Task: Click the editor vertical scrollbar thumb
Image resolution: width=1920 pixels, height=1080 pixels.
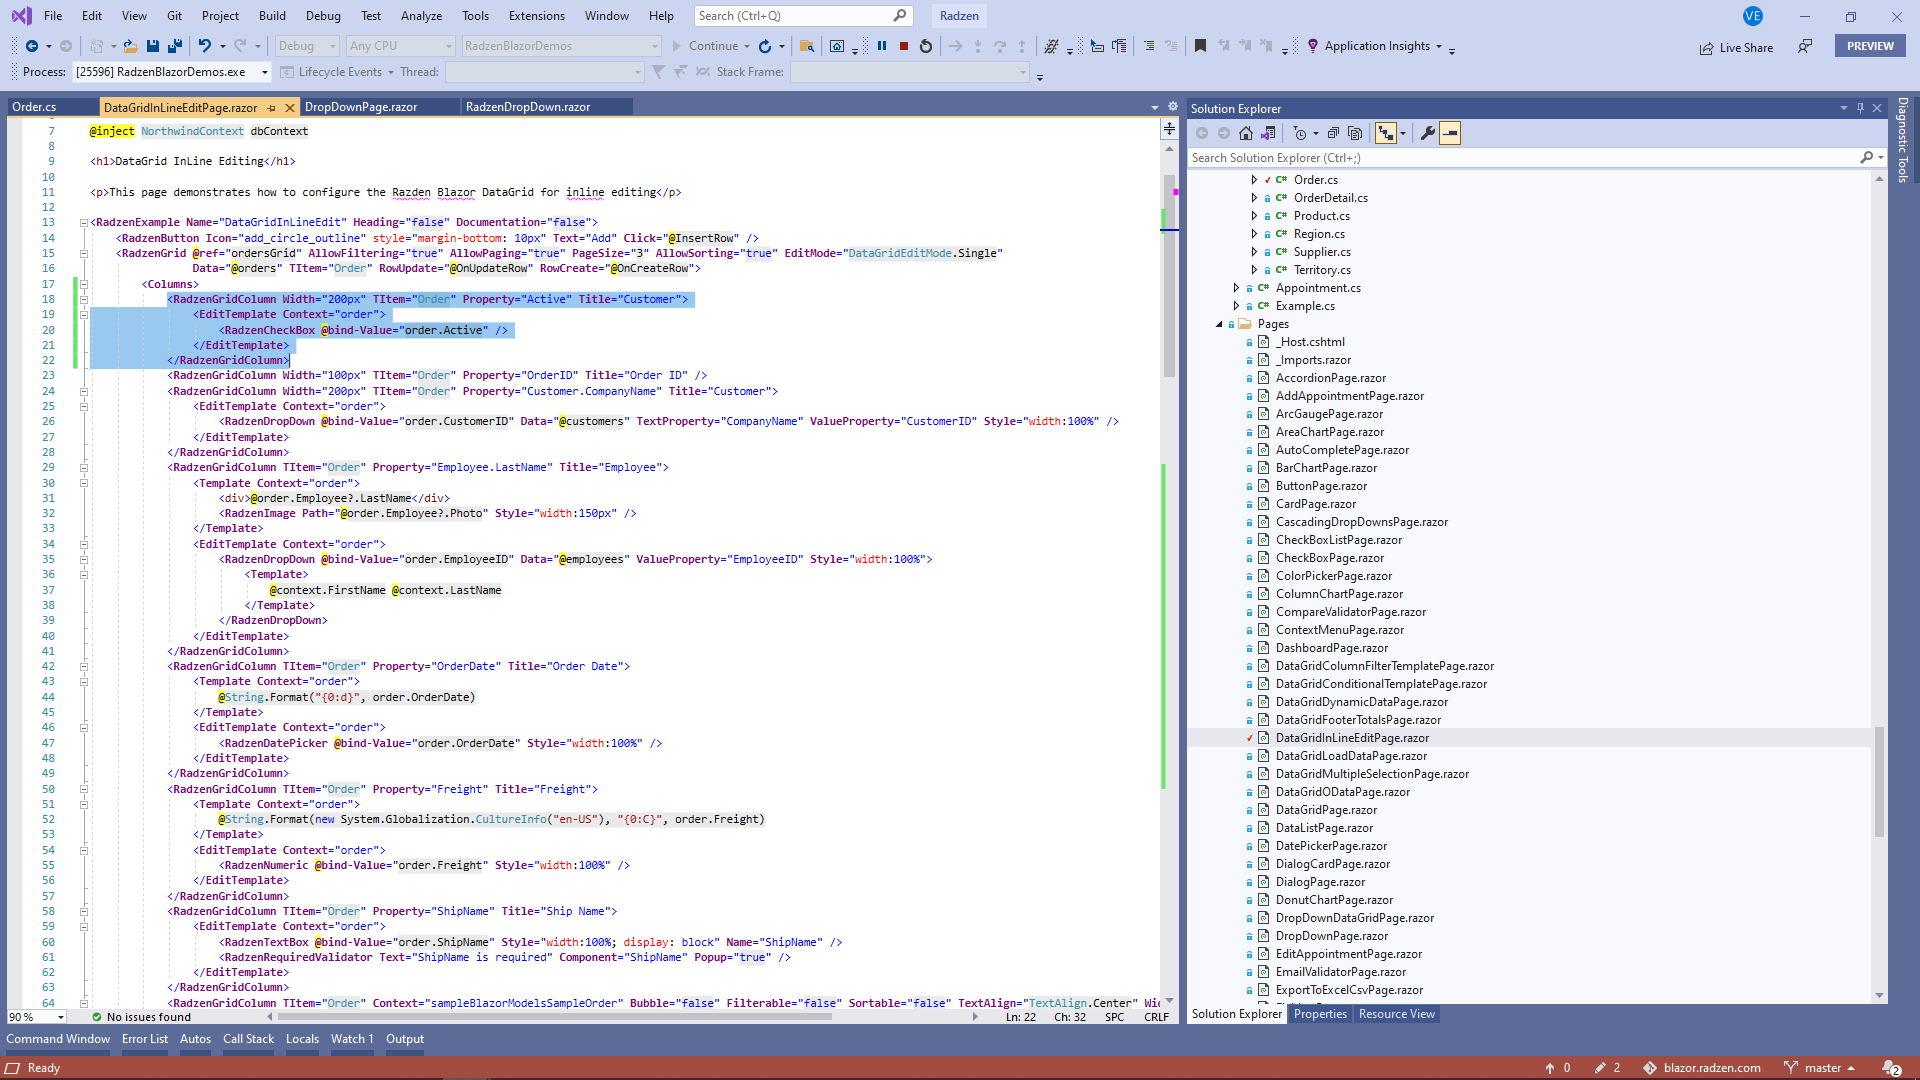Action: coord(1169,275)
